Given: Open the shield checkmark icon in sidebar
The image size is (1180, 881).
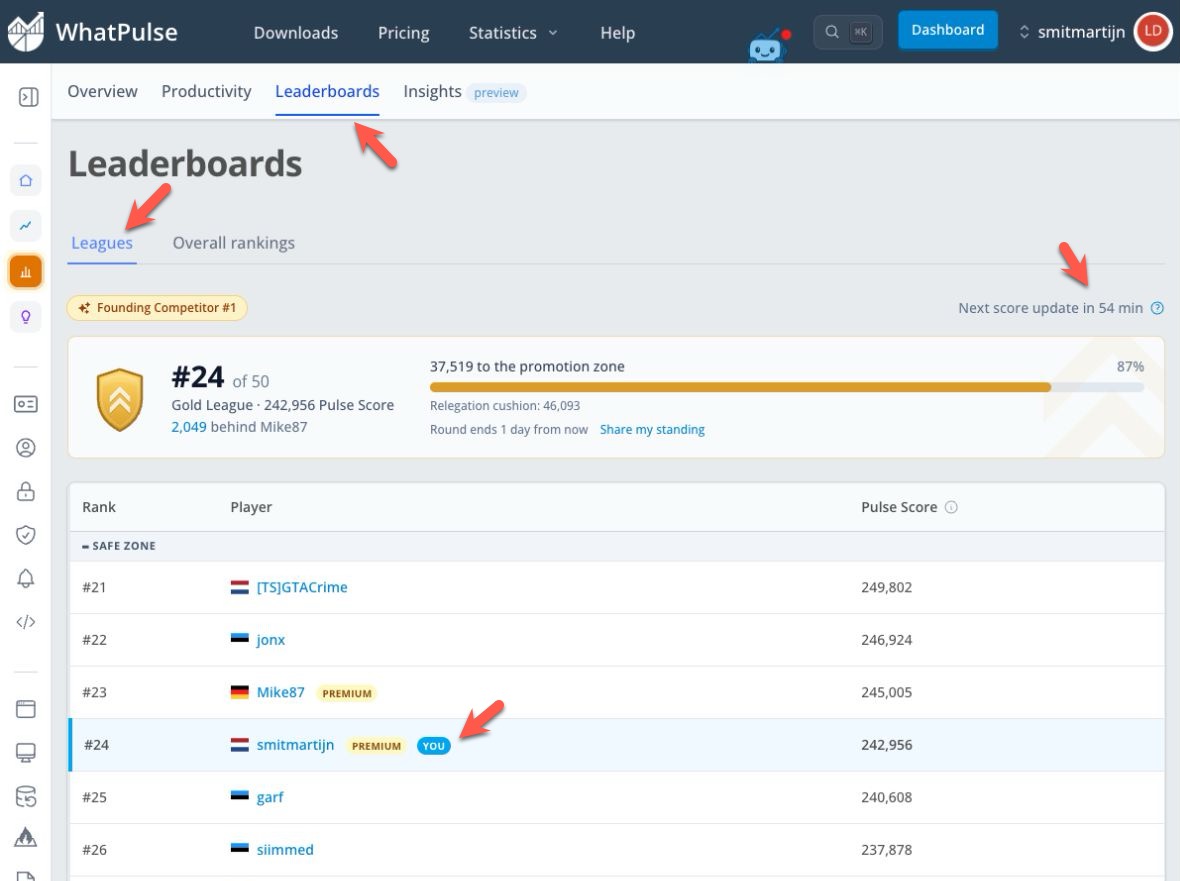Looking at the screenshot, I should (26, 535).
